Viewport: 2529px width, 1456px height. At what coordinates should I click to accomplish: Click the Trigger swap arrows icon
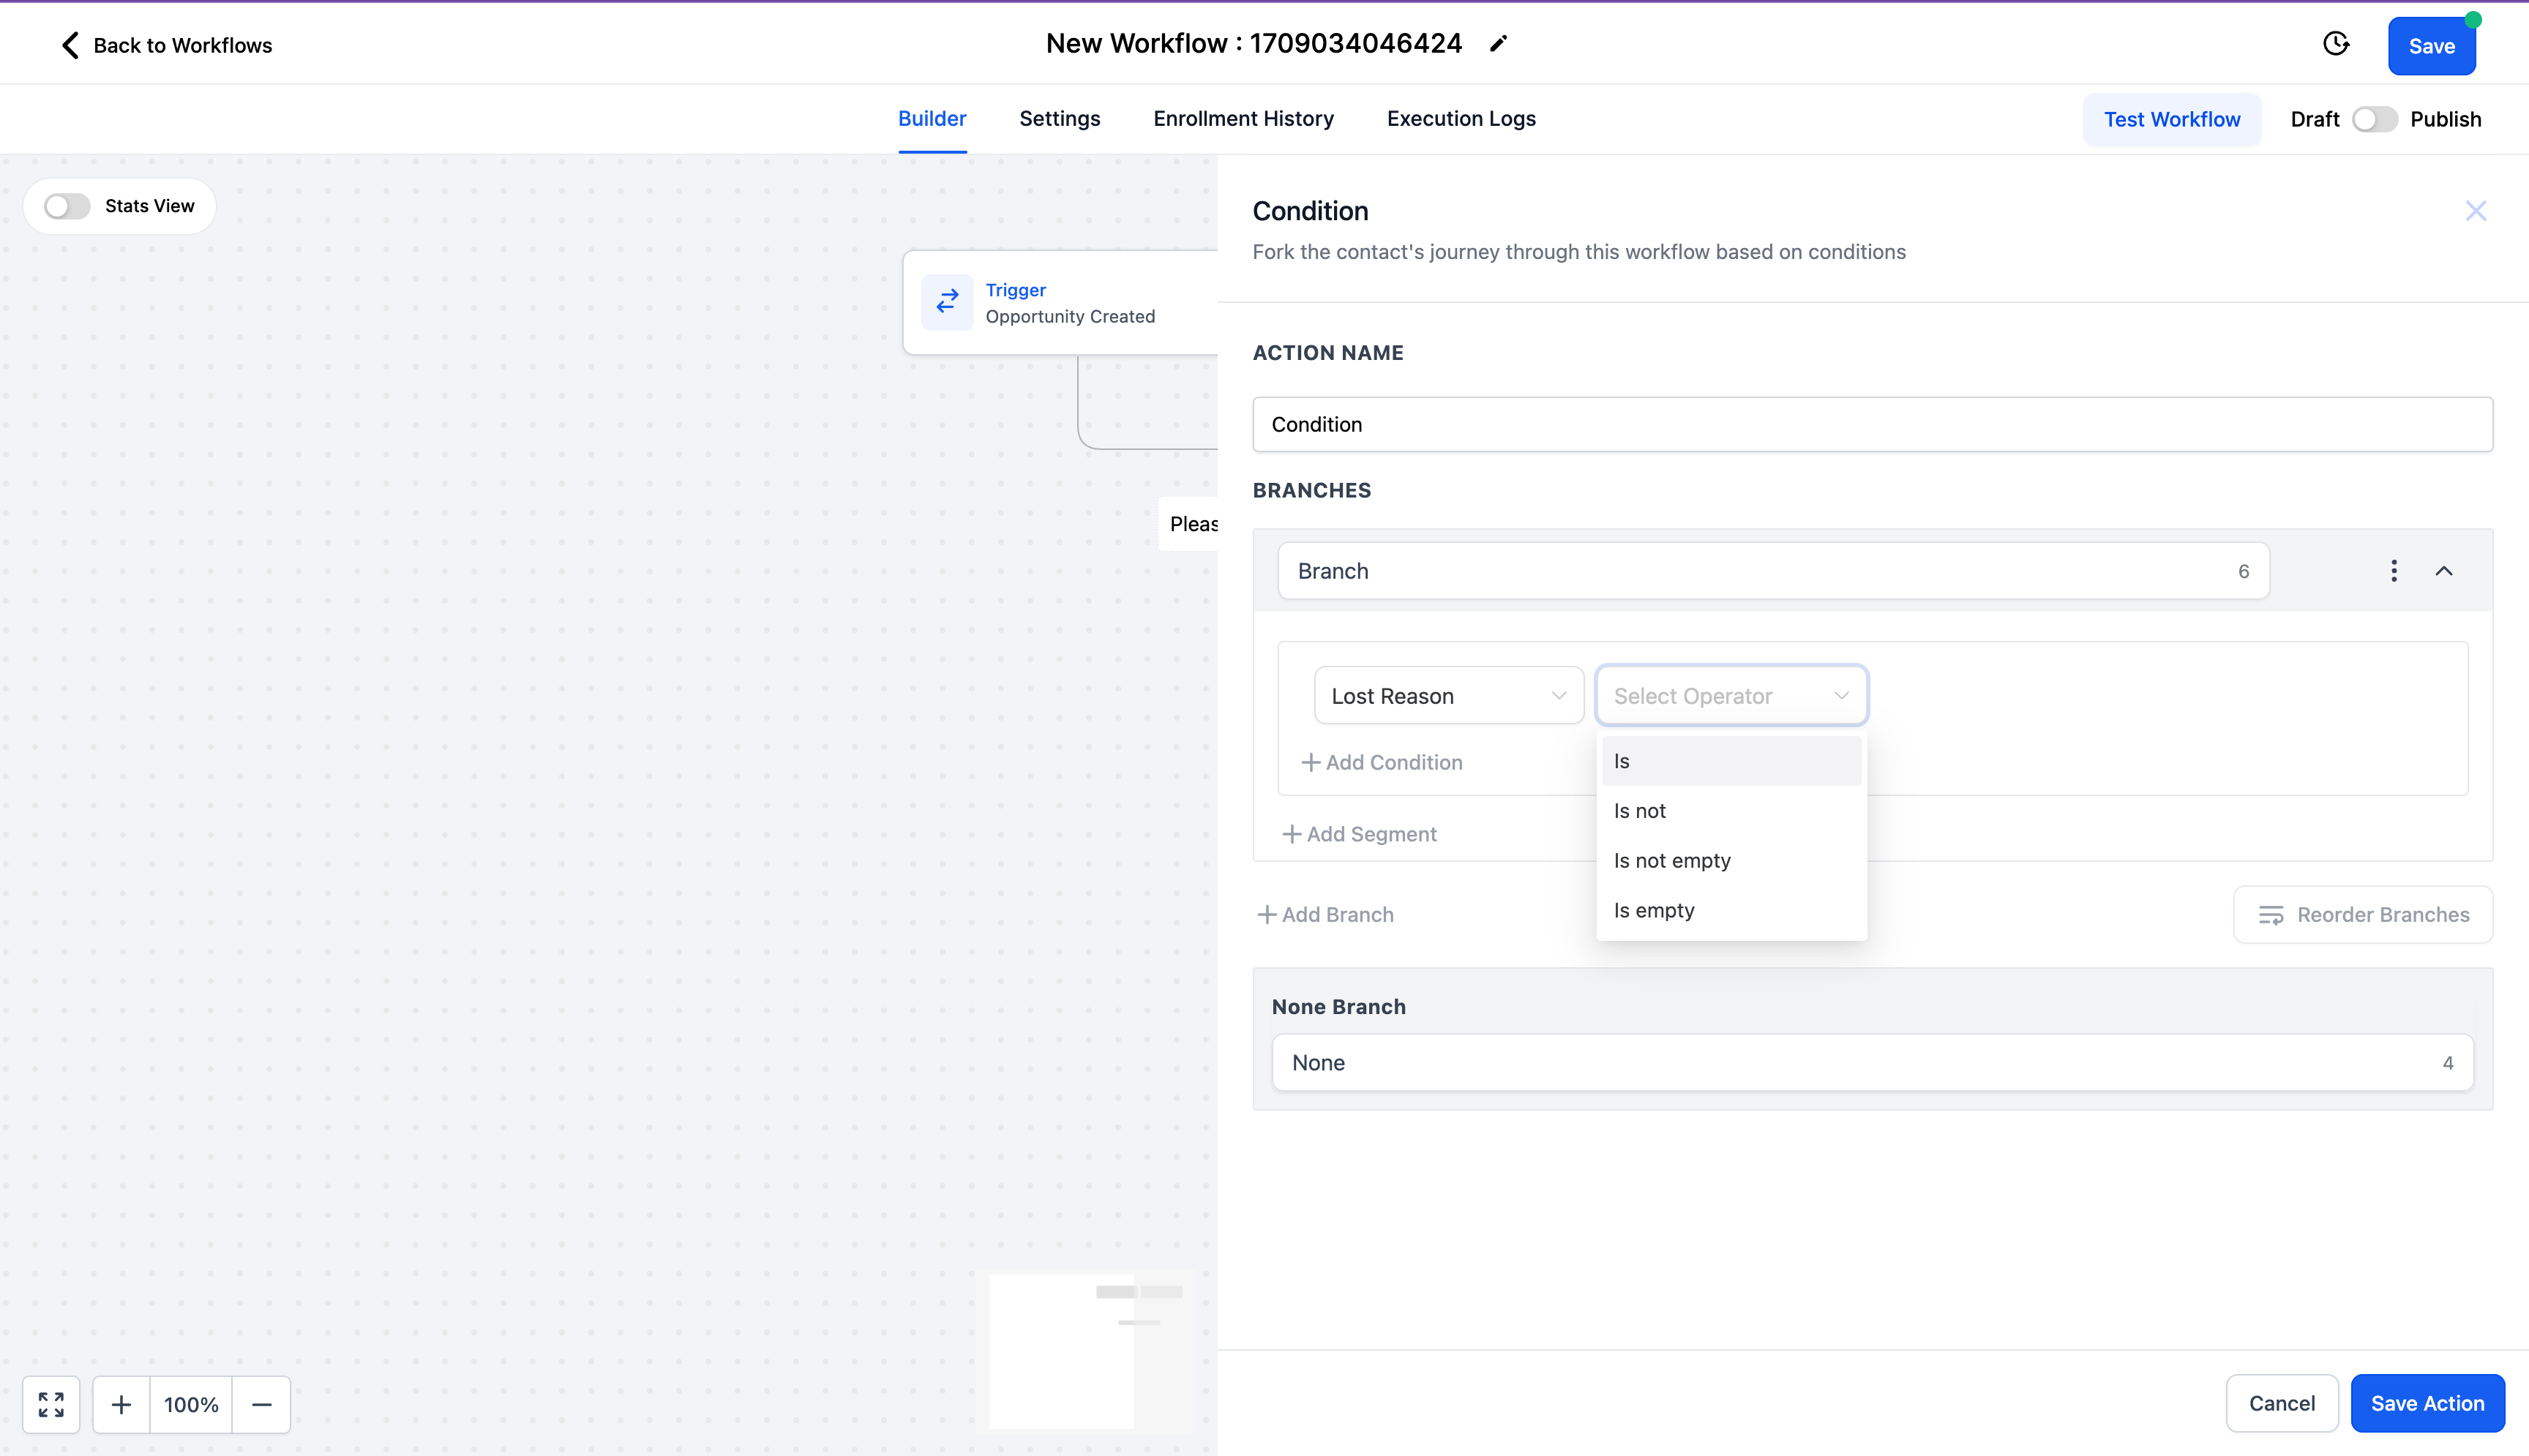coord(947,302)
